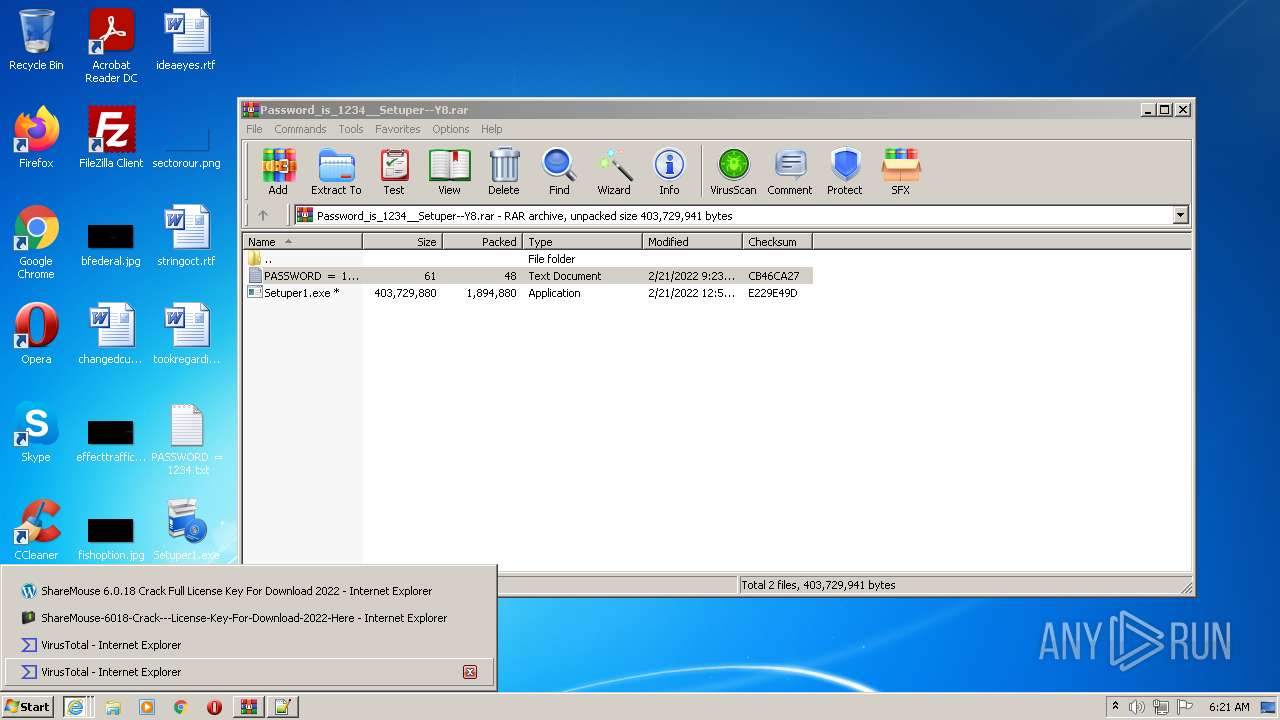Launch Firefox from the desktop
The image size is (1280, 720).
point(36,138)
